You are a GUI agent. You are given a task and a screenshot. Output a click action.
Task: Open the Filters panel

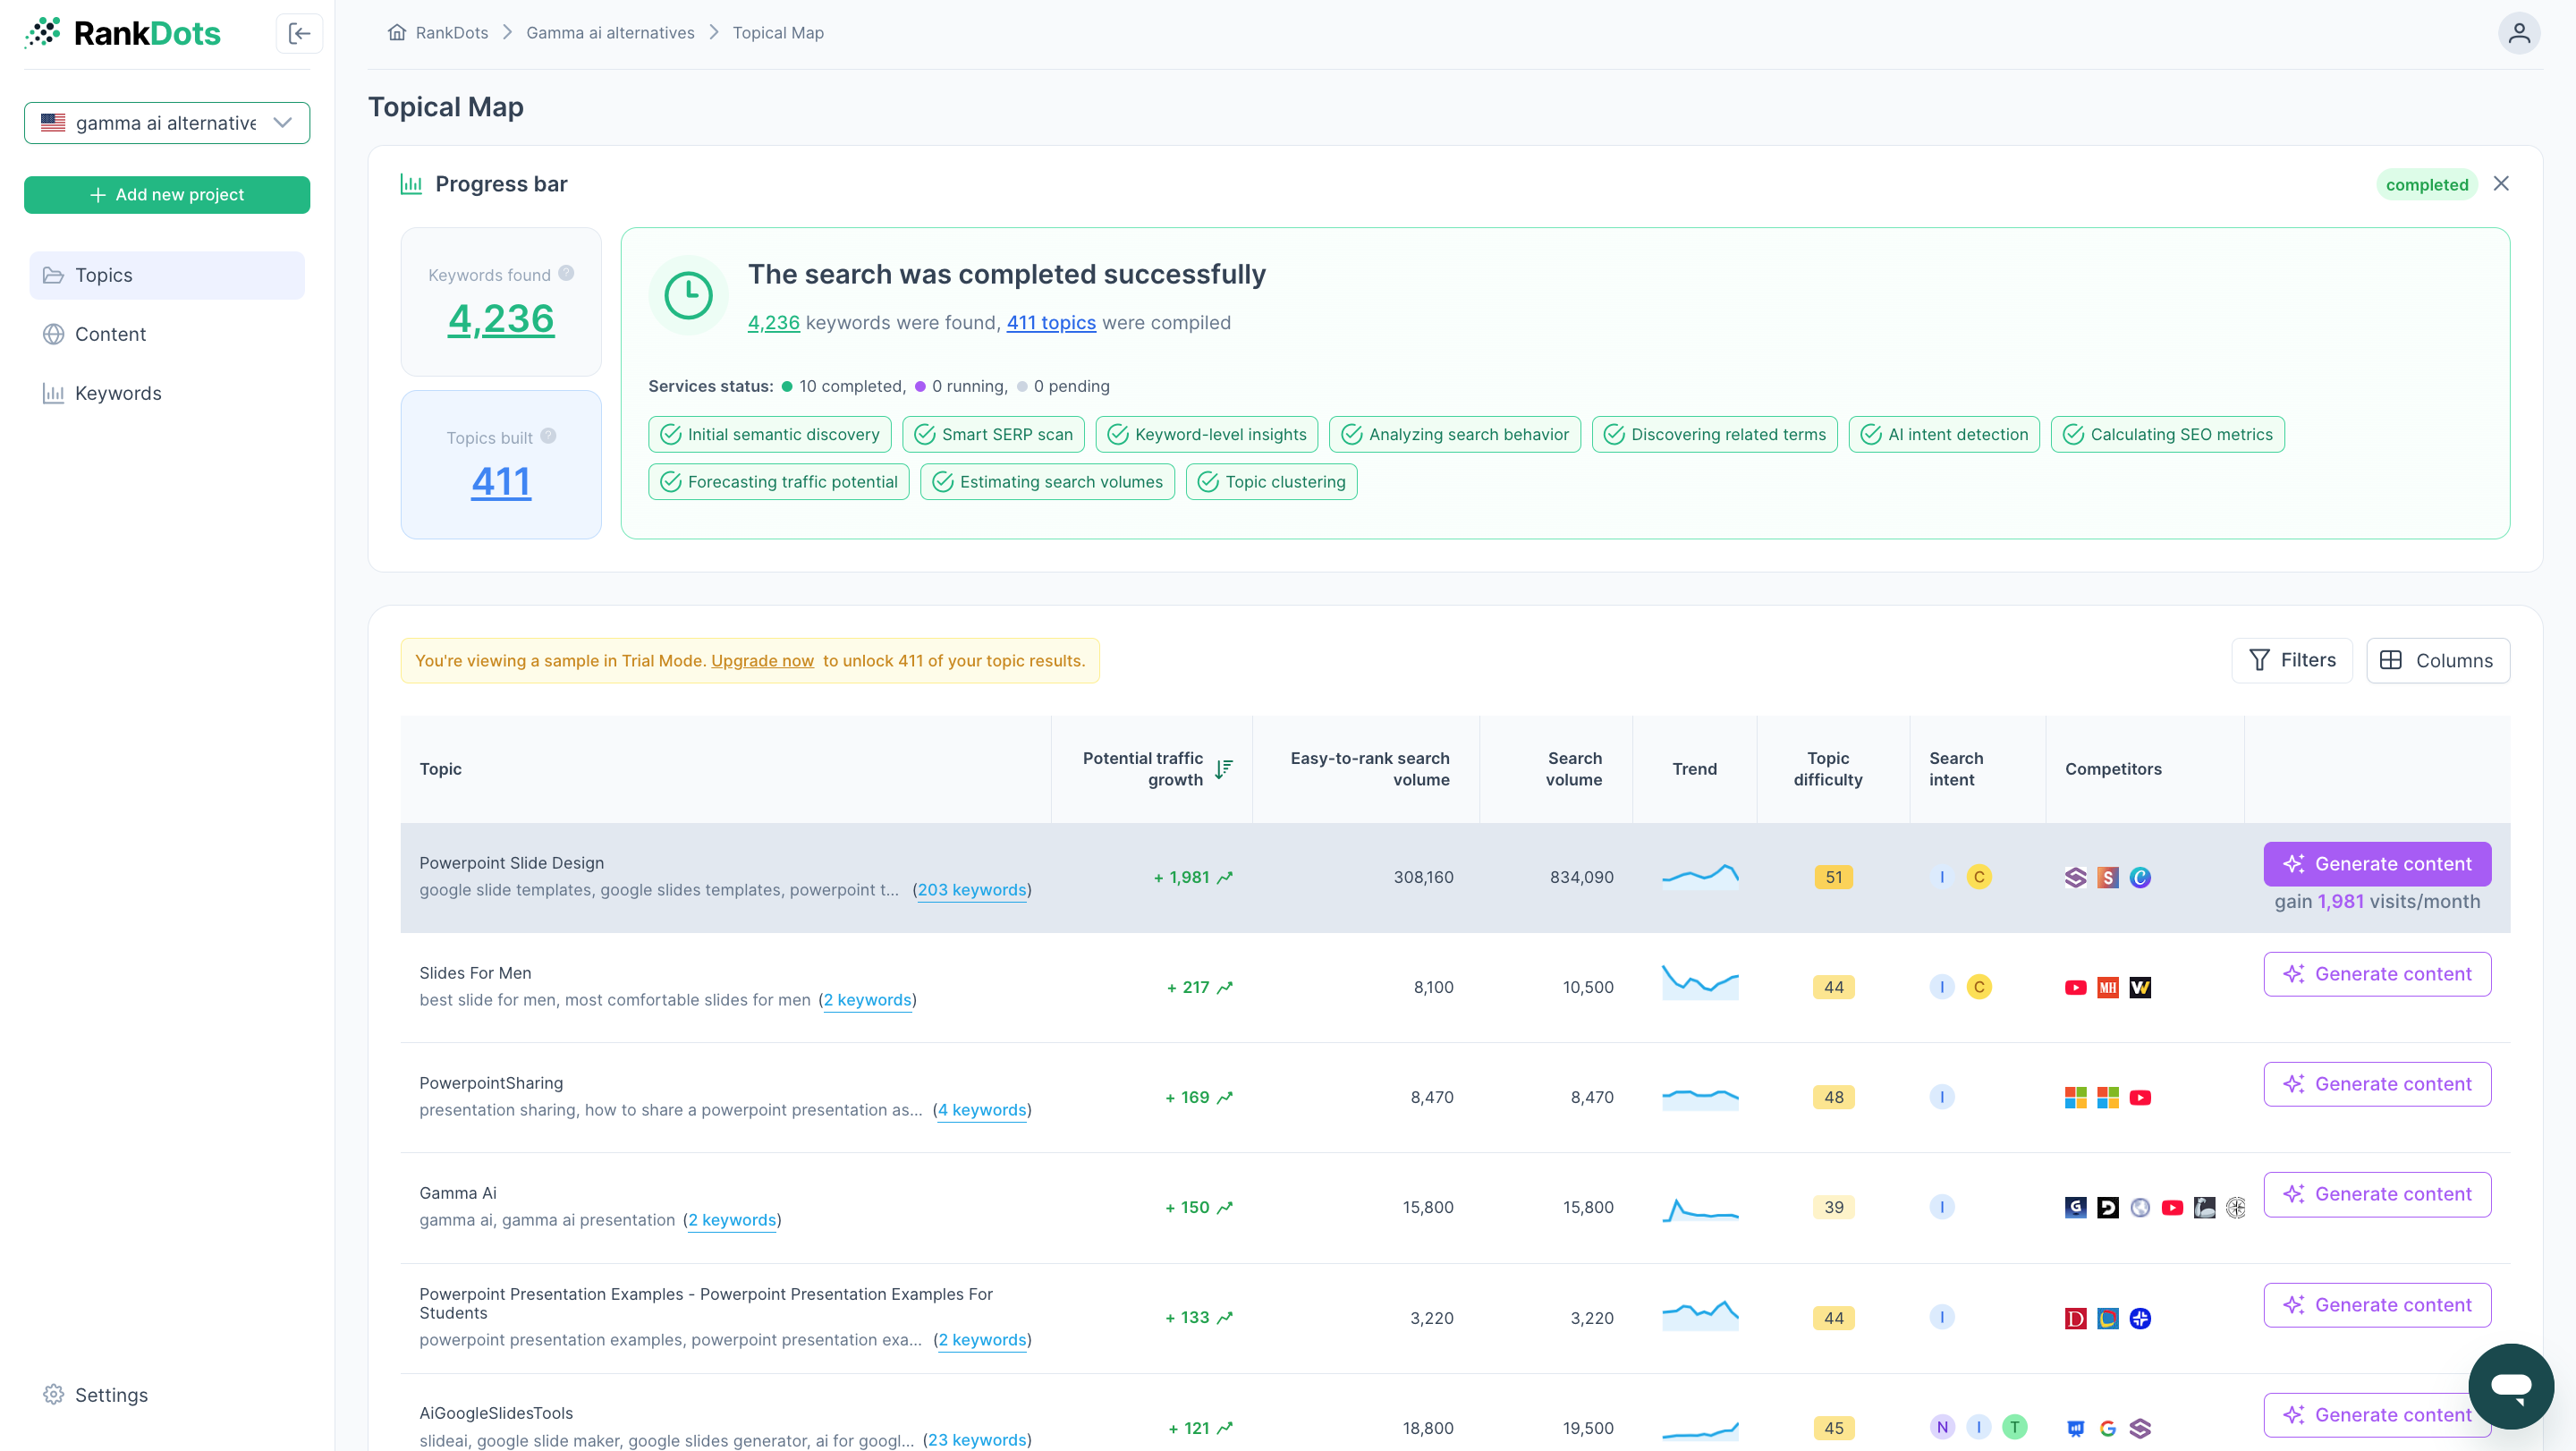(2291, 660)
